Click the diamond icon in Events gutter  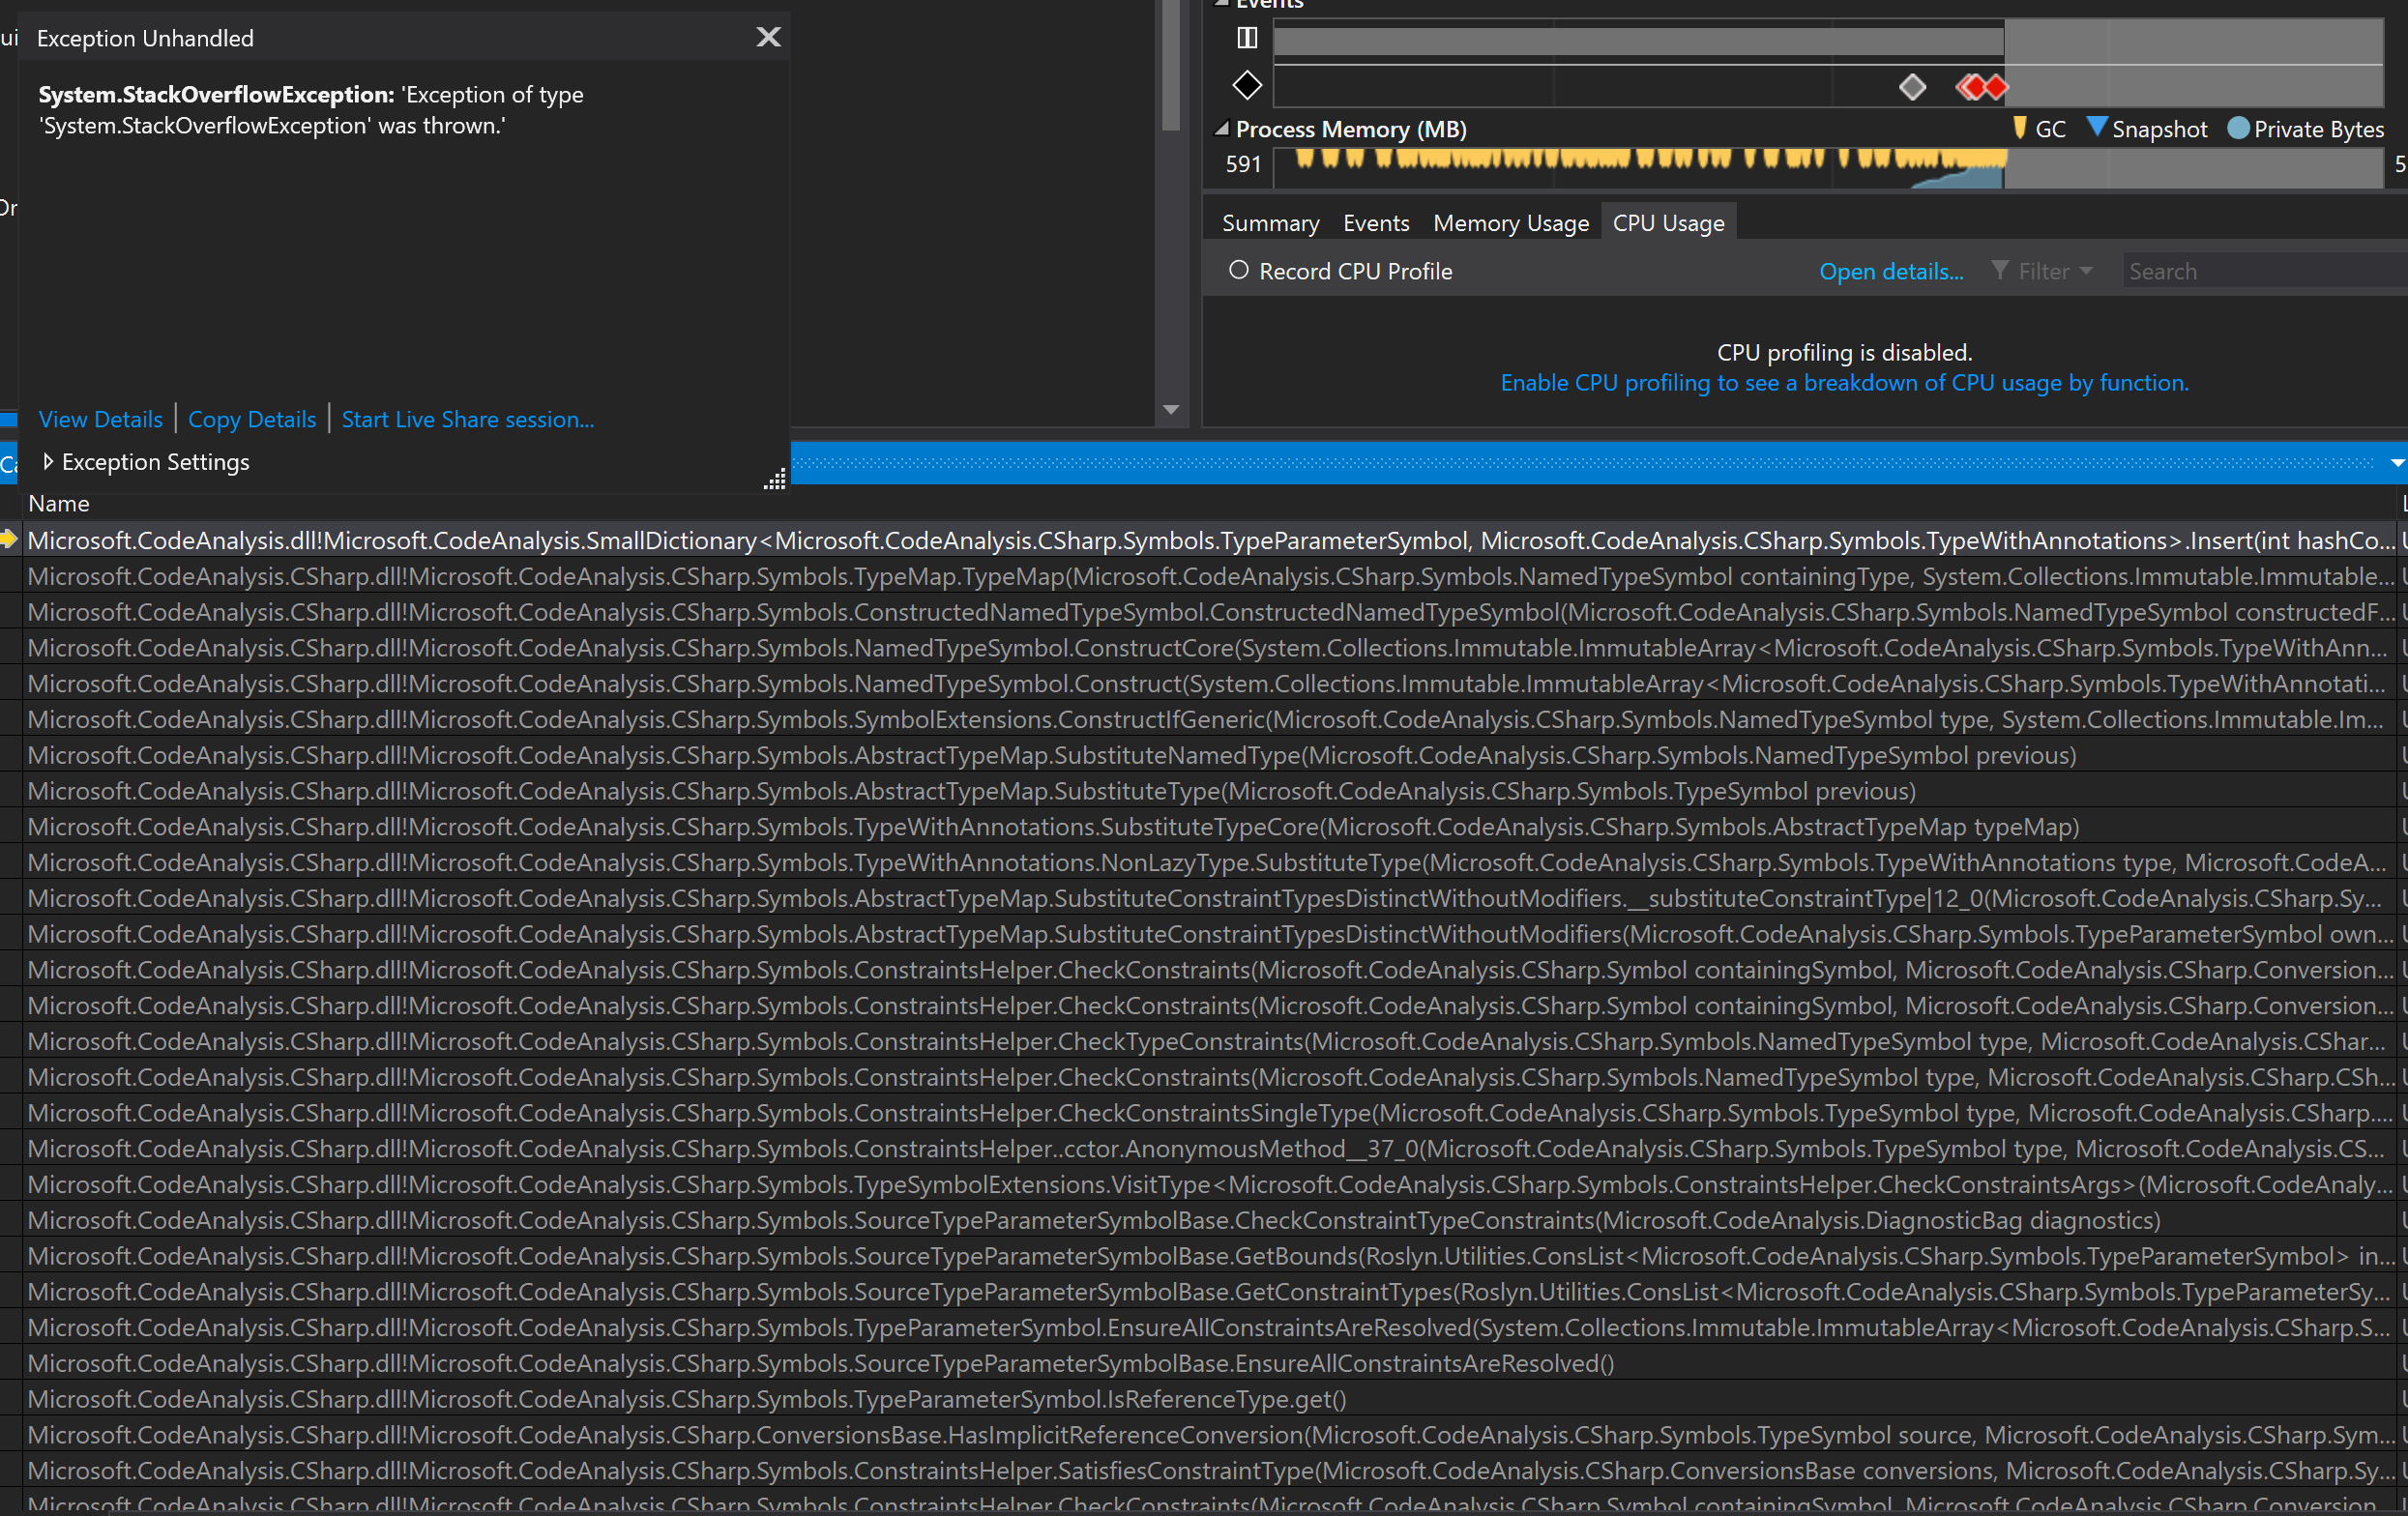1246,86
